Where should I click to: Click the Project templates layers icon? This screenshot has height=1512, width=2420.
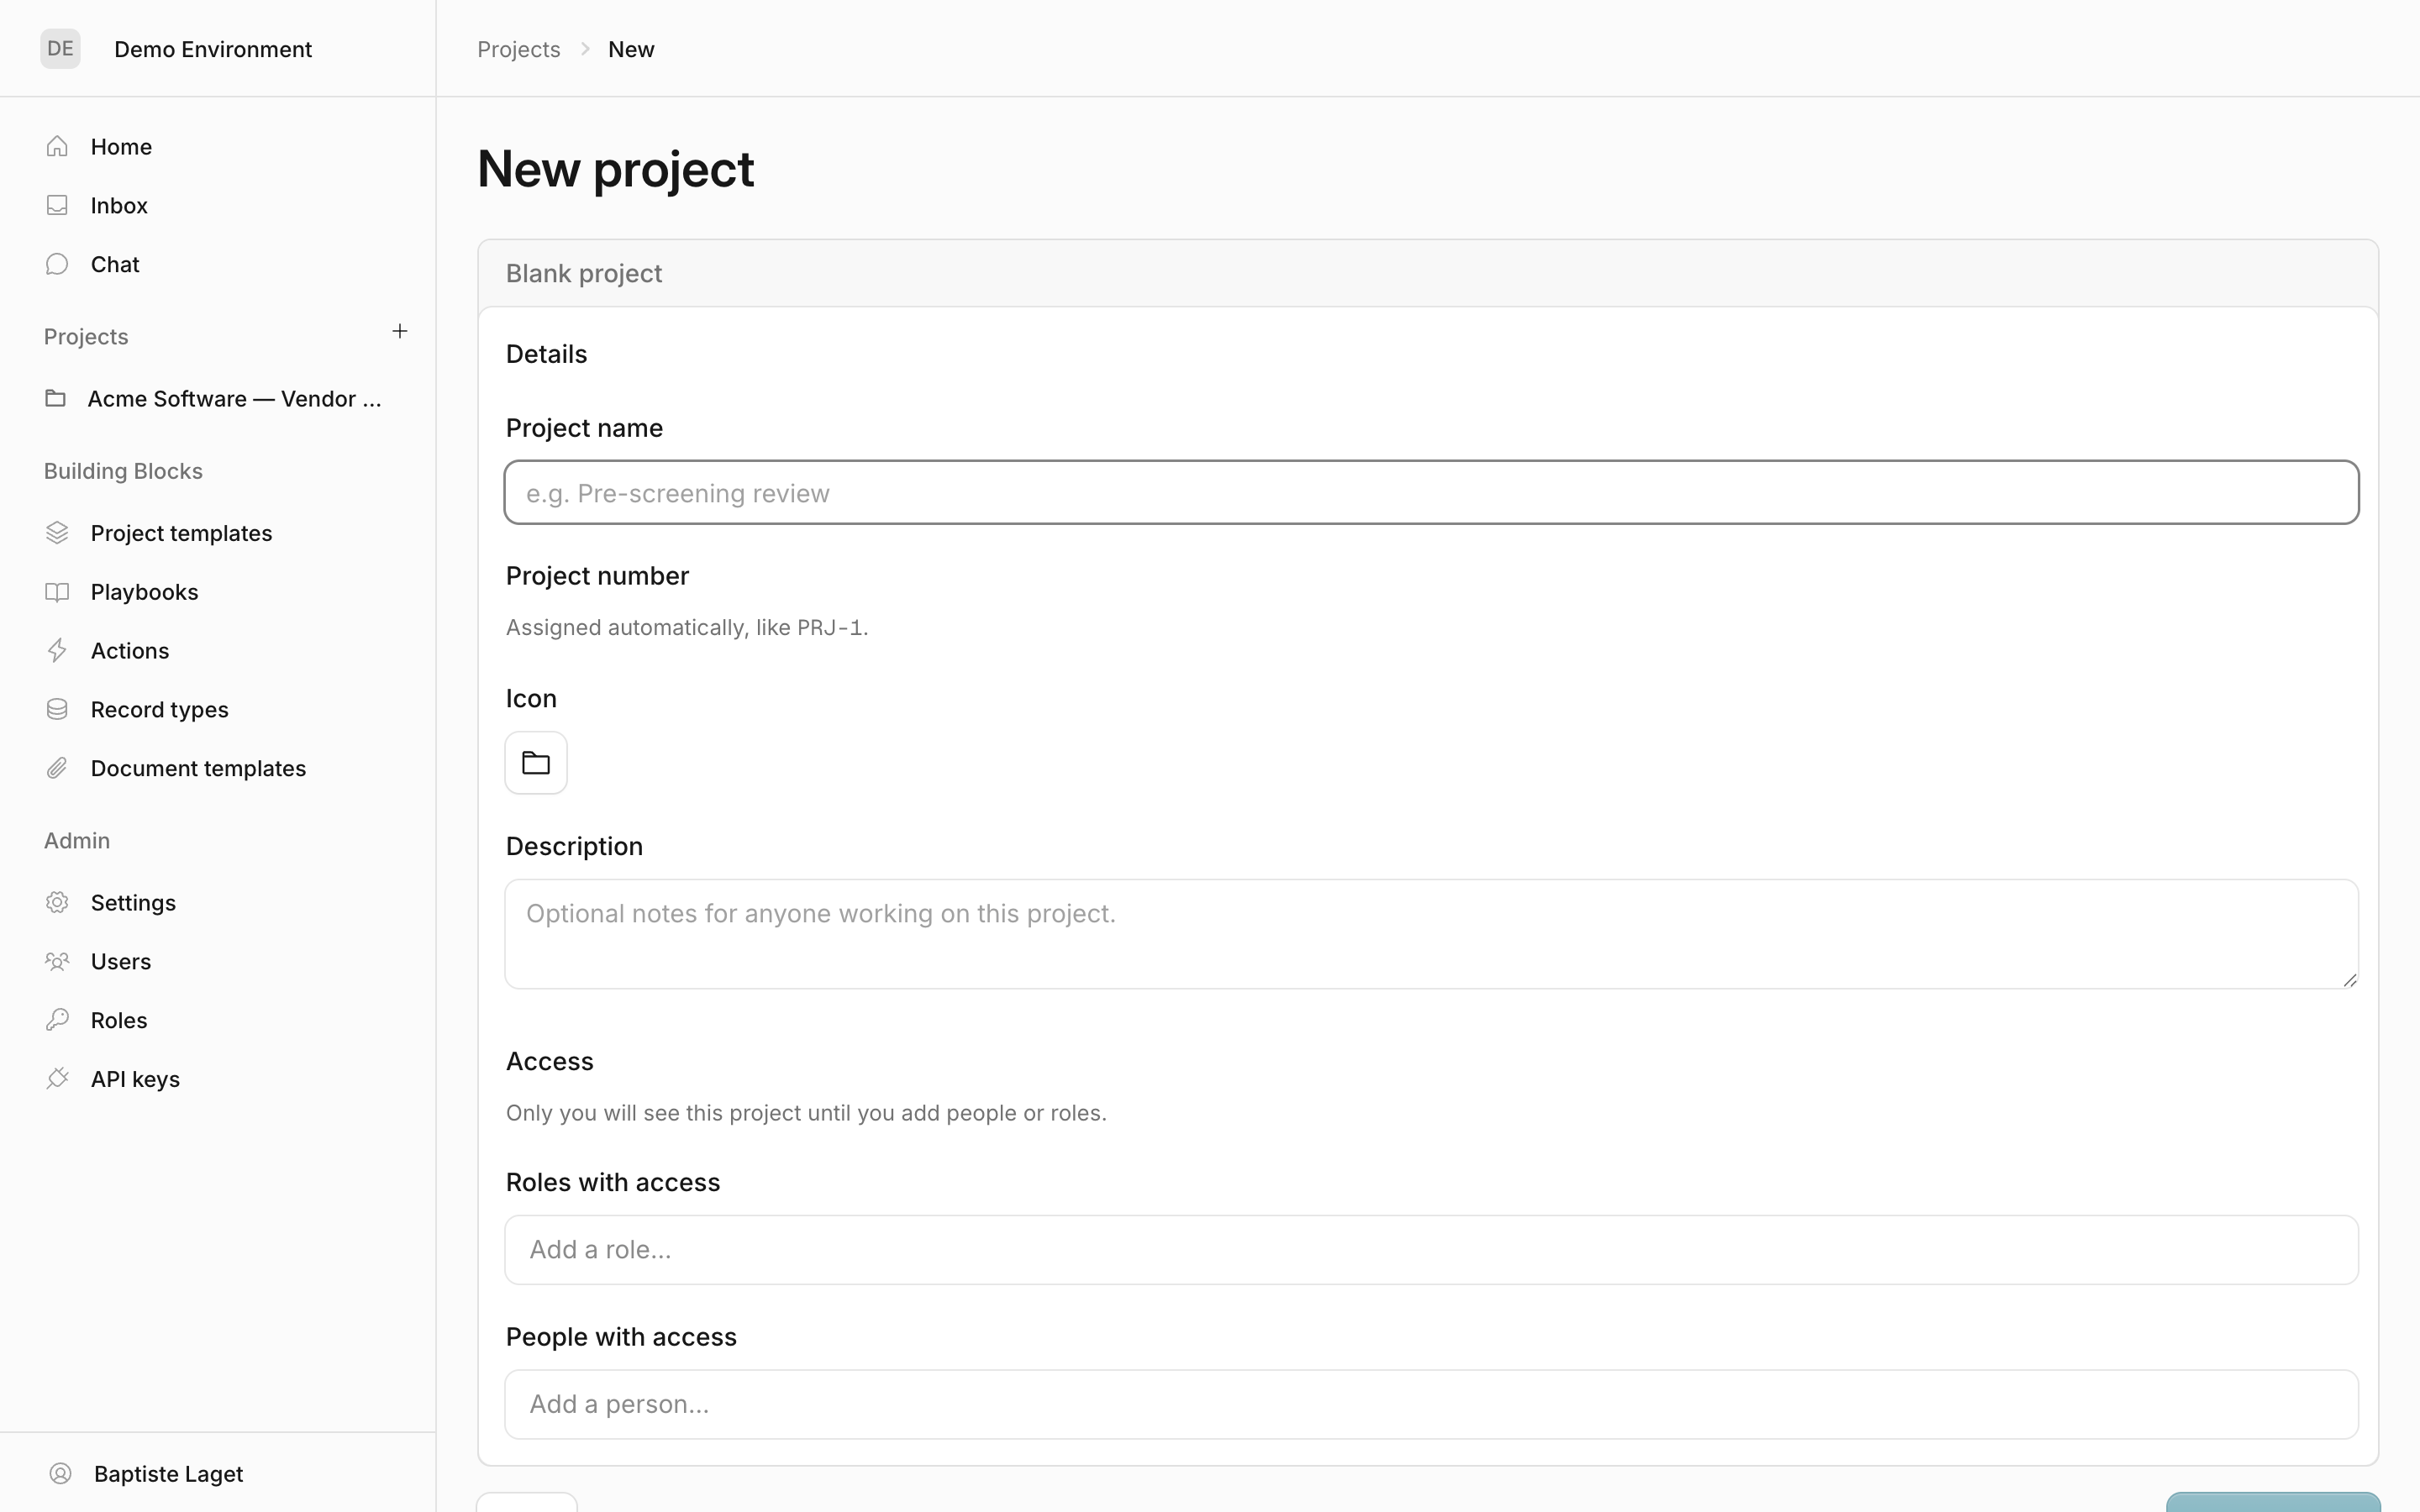click(x=57, y=533)
